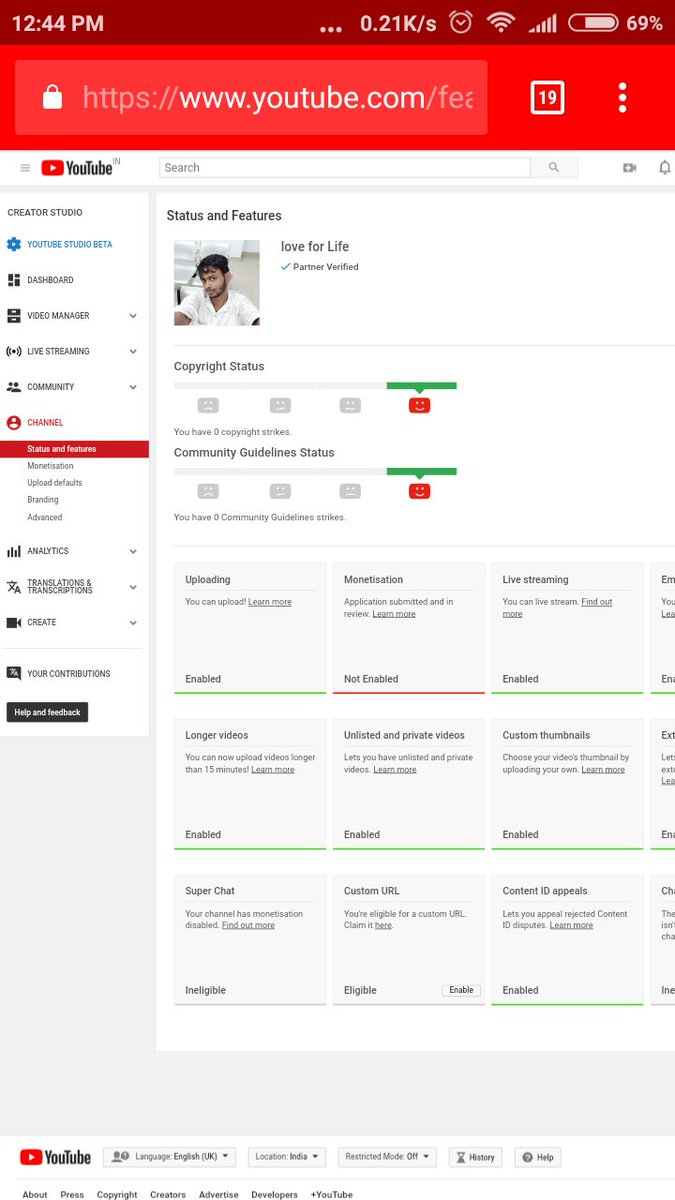The width and height of the screenshot is (675, 1200).
Task: Click the +YouTube footer link
Action: pos(332,1194)
